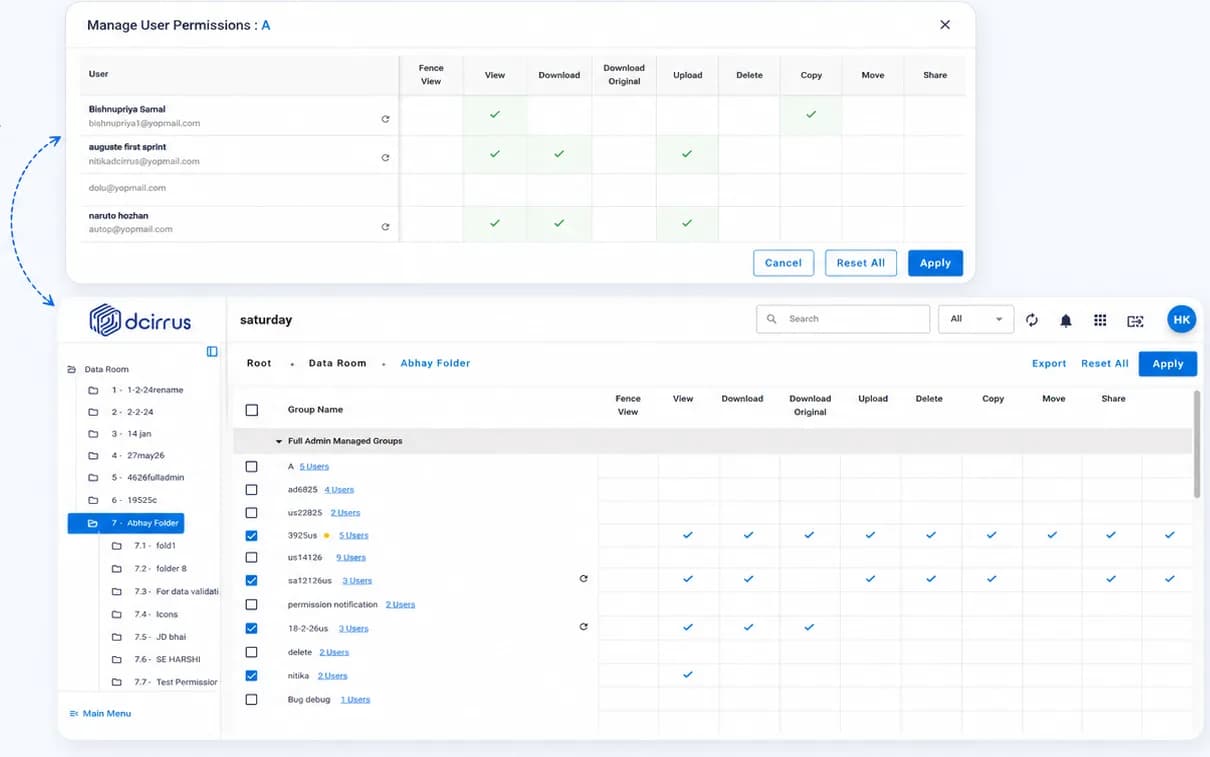Click the Data Room open-folder icon
The height and width of the screenshot is (757, 1210).
pyautogui.click(x=71, y=369)
